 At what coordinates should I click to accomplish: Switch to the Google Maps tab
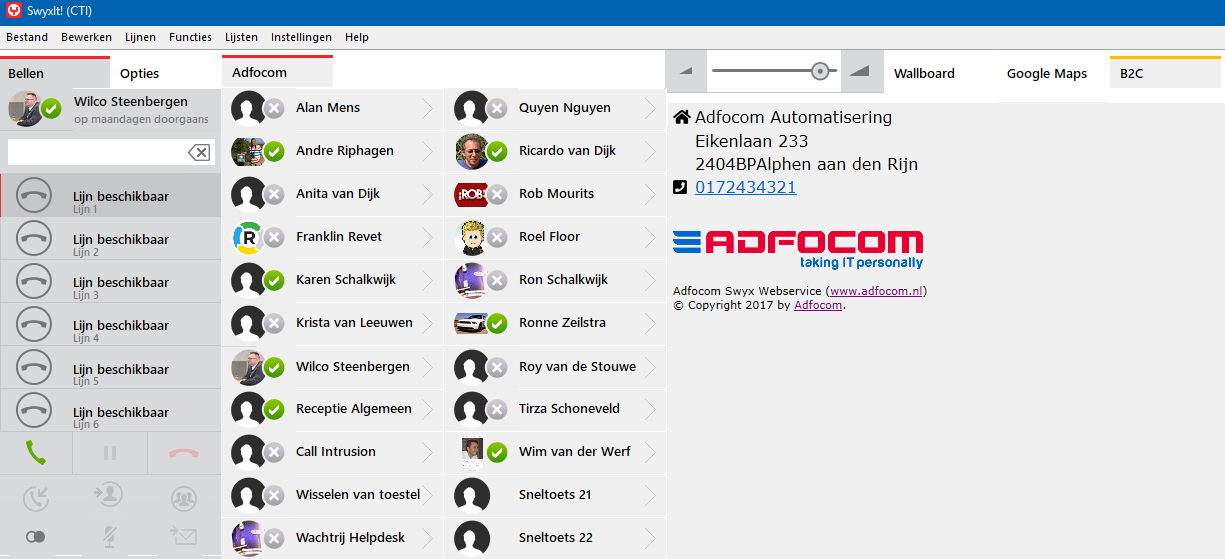click(1047, 73)
